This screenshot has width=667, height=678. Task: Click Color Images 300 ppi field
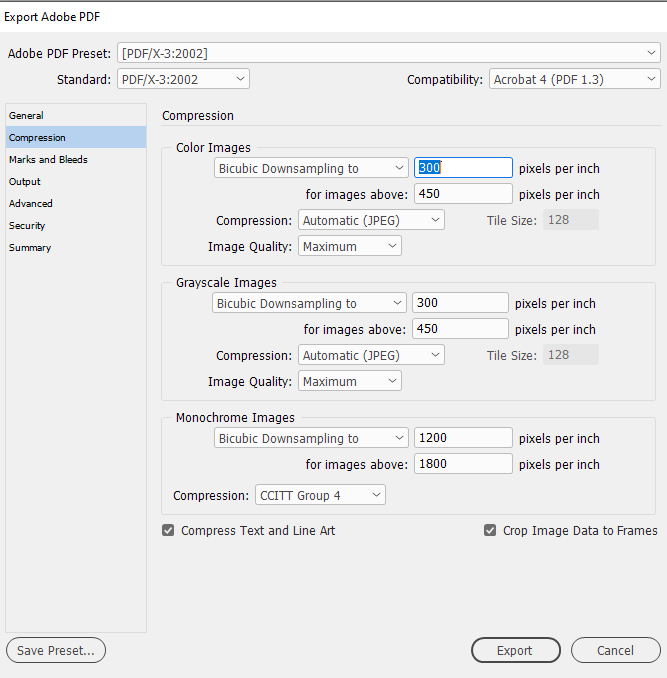(463, 168)
